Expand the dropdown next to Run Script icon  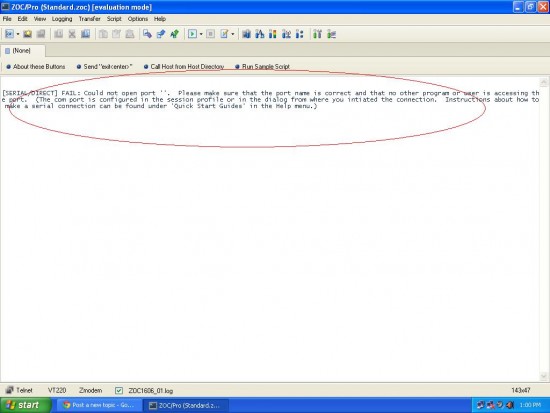[x=201, y=34]
